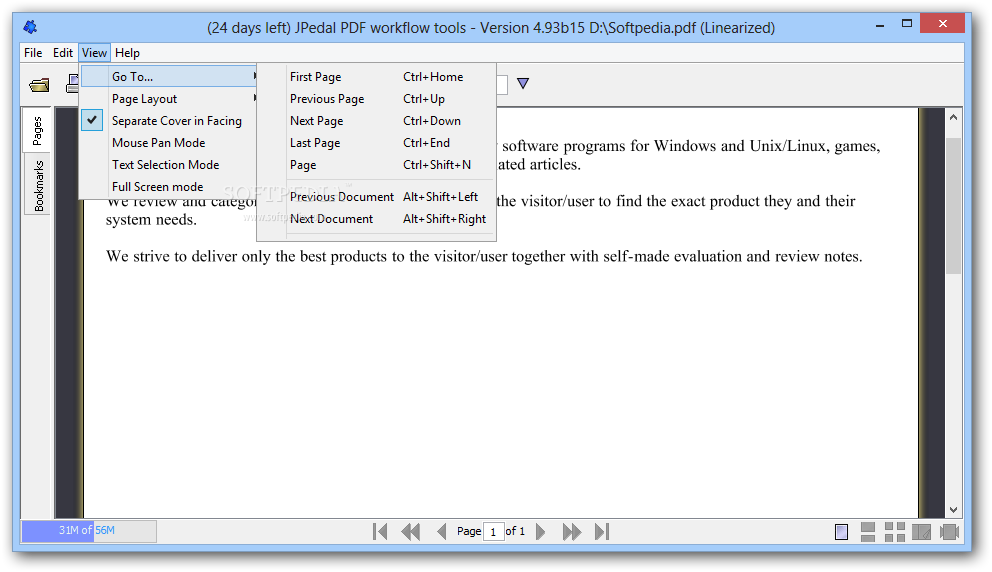
Task: Choose Previous Page menu entry
Action: tap(377, 99)
